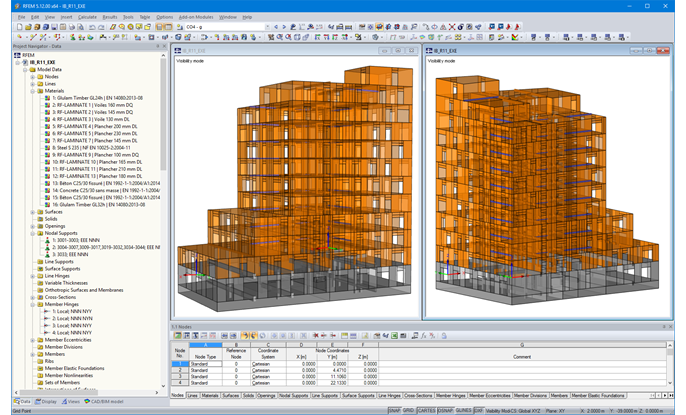Image resolution: width=686 pixels, height=415 pixels.
Task: Go to next load case with right arrow
Action: [x=284, y=27]
